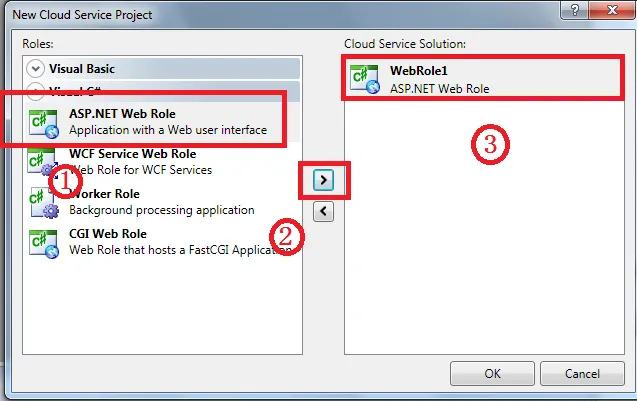Choose "Web Role for WCF Services" entry
The height and width of the screenshot is (401, 637).
(x=140, y=170)
